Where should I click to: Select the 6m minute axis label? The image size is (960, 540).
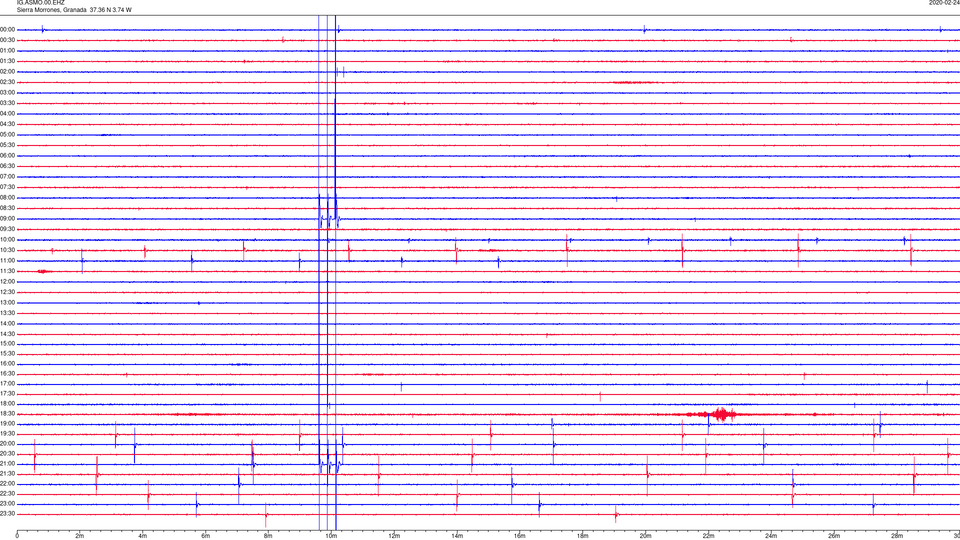coord(205,536)
